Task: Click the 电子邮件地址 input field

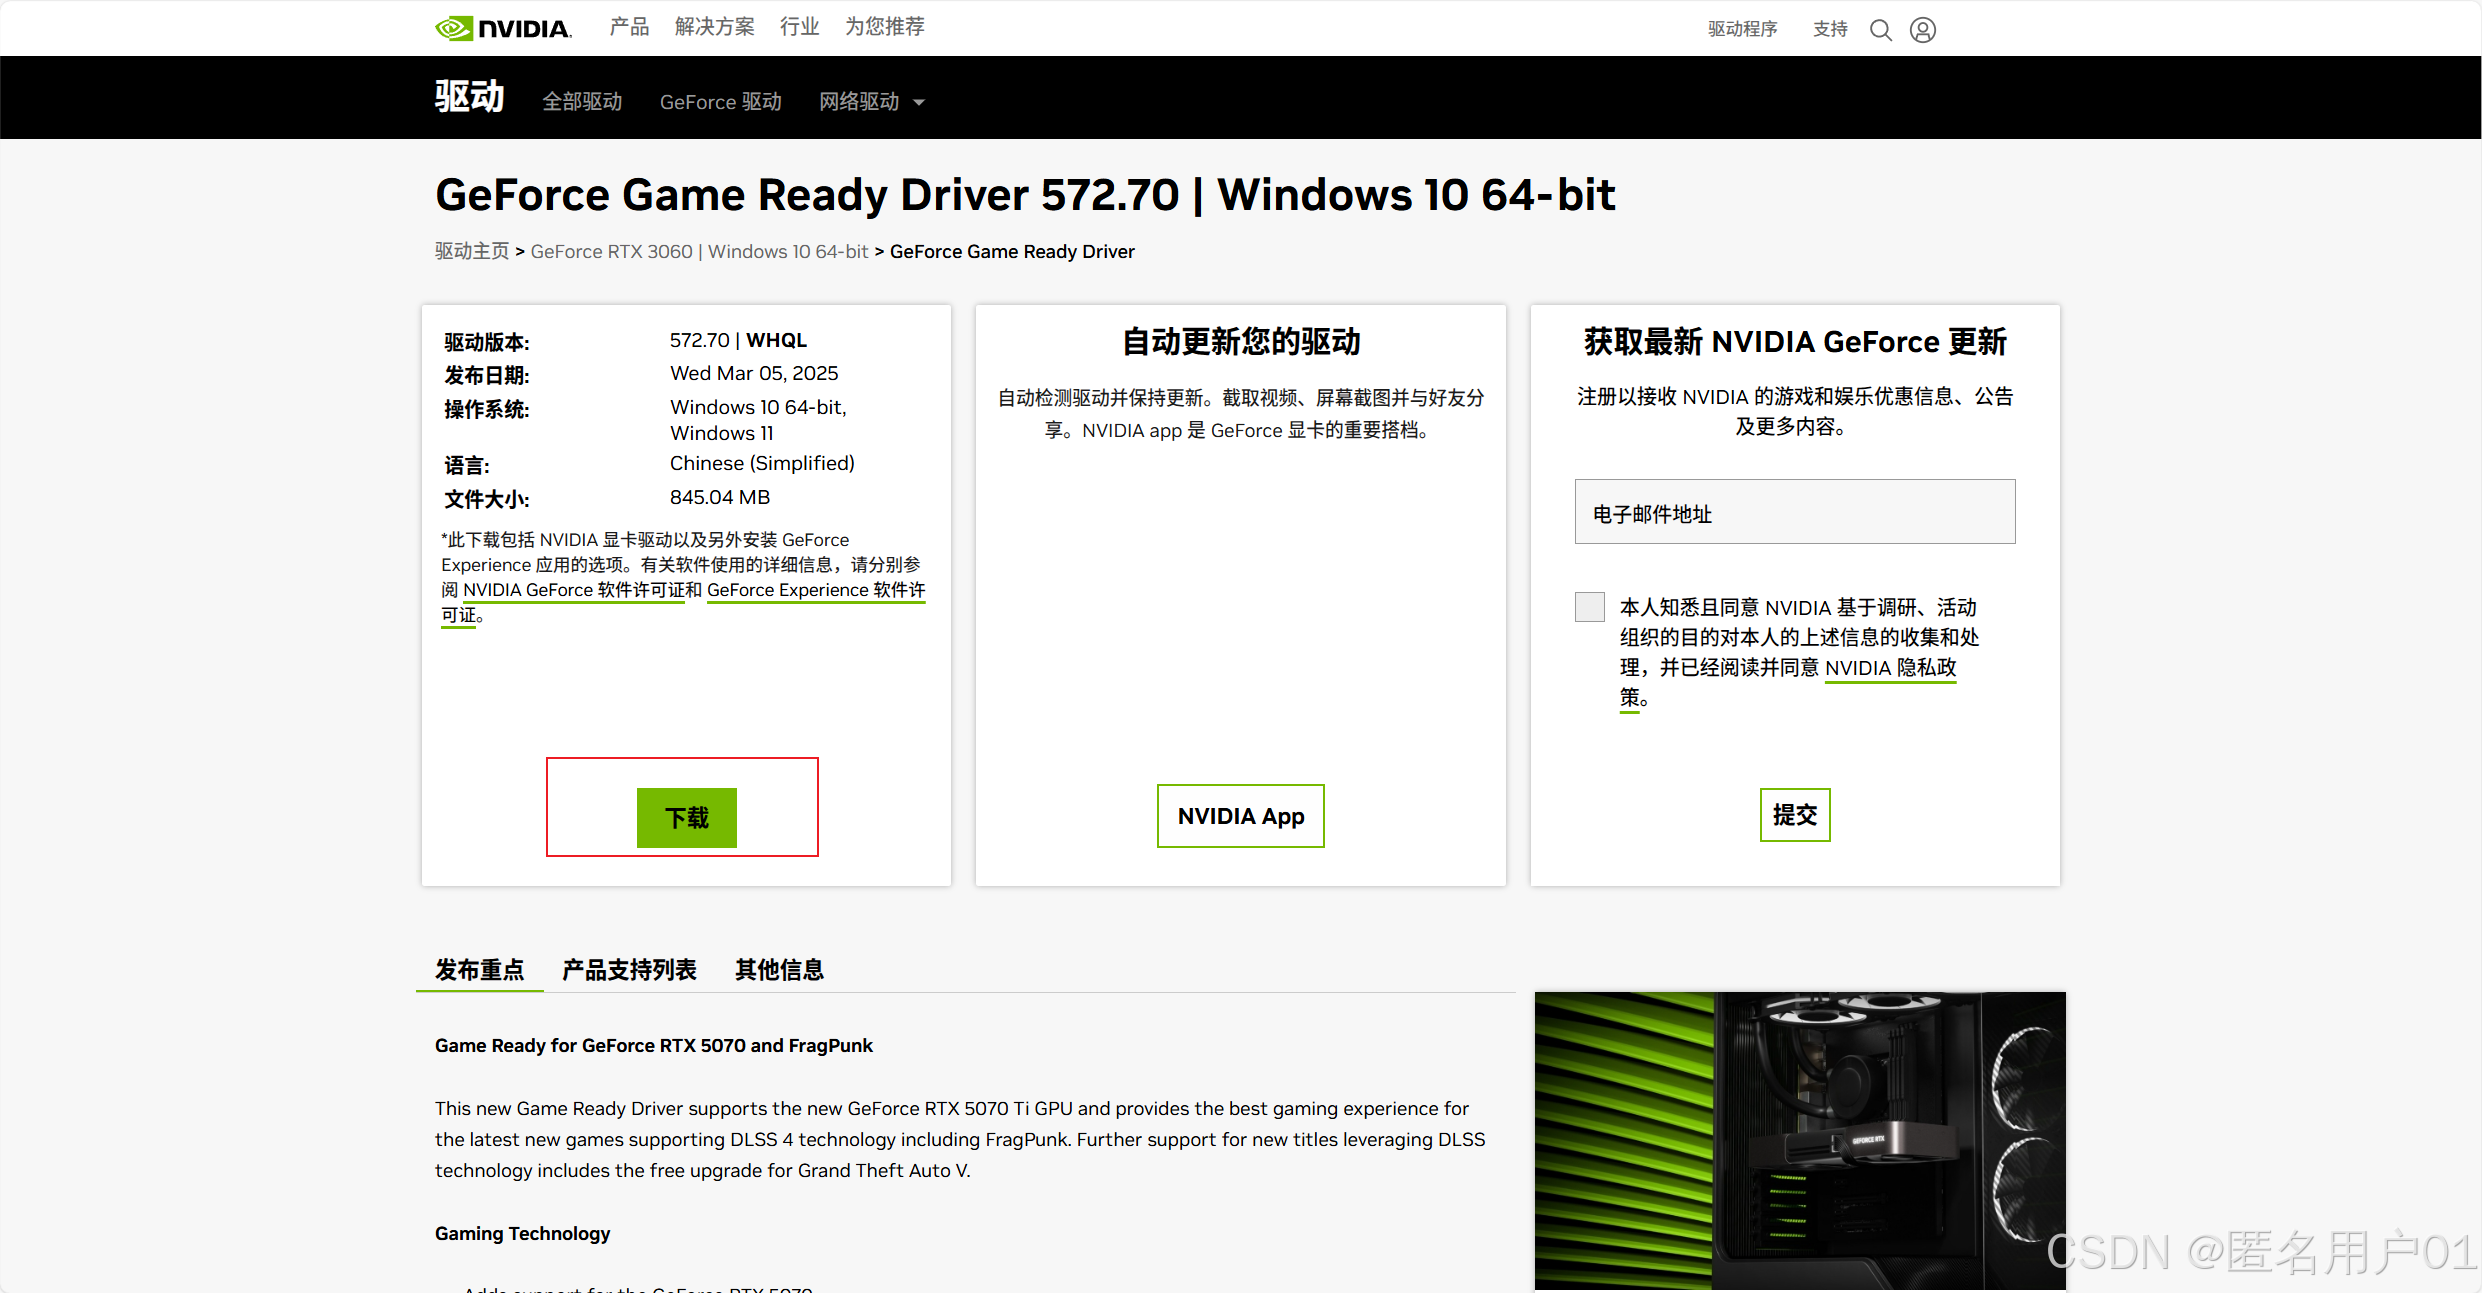Action: click(1794, 512)
